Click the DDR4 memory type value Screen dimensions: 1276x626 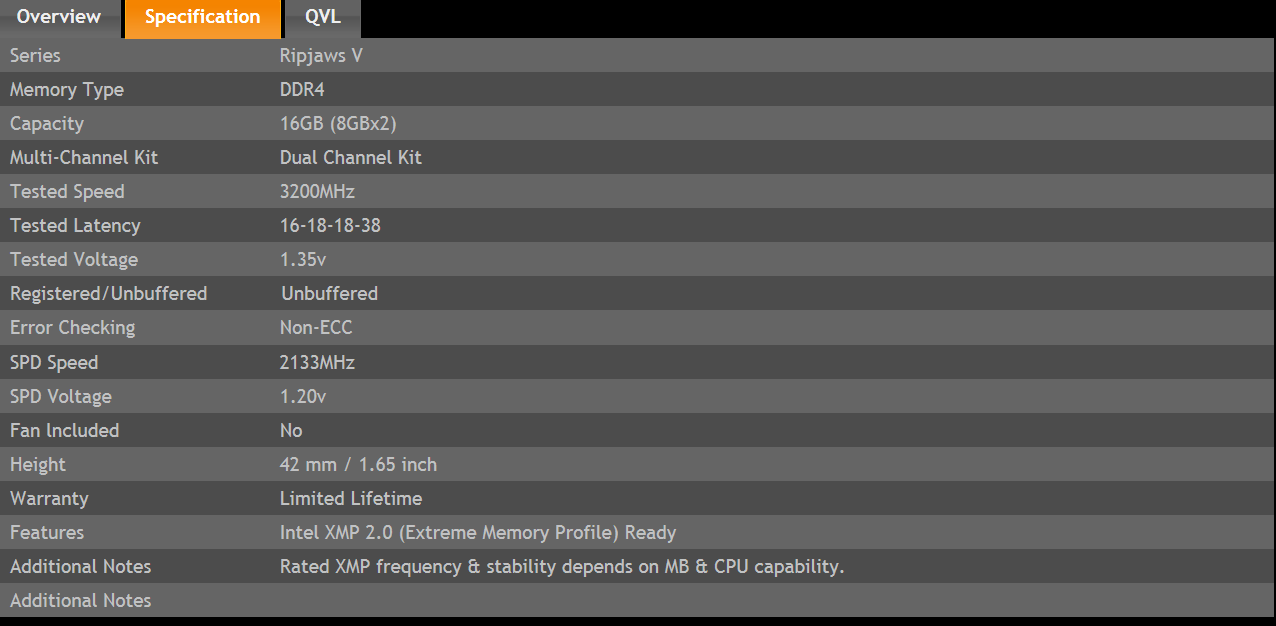pos(302,90)
